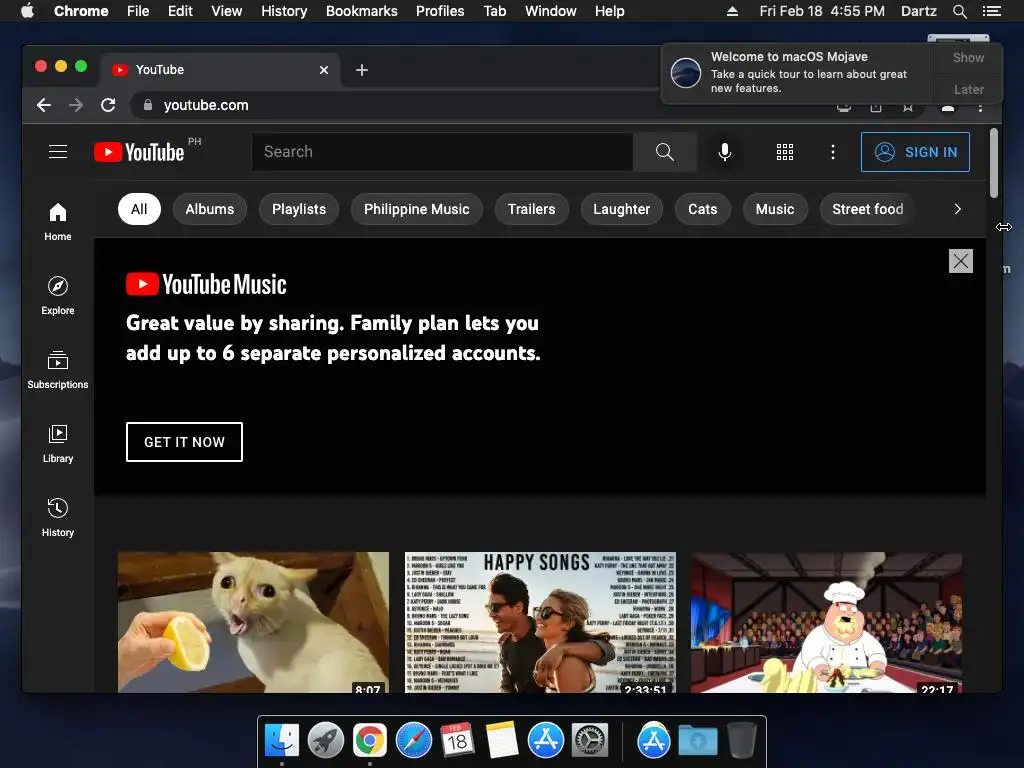The width and height of the screenshot is (1024, 768).
Task: Select the Music filter chip
Action: (x=775, y=209)
